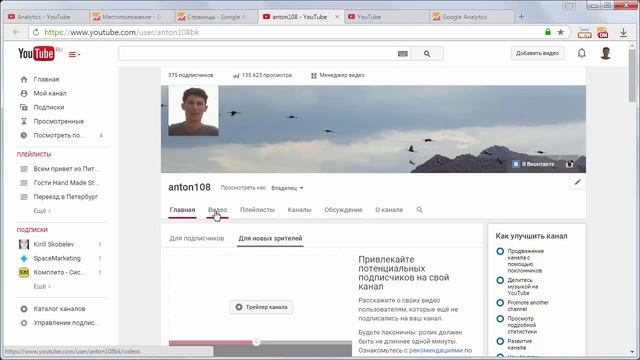Open the Instagram icon on the banner
Image resolution: width=640 pixels, height=360 pixels.
tap(569, 164)
